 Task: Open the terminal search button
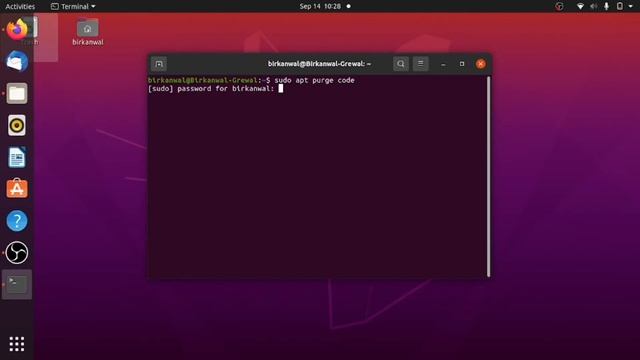[401, 64]
